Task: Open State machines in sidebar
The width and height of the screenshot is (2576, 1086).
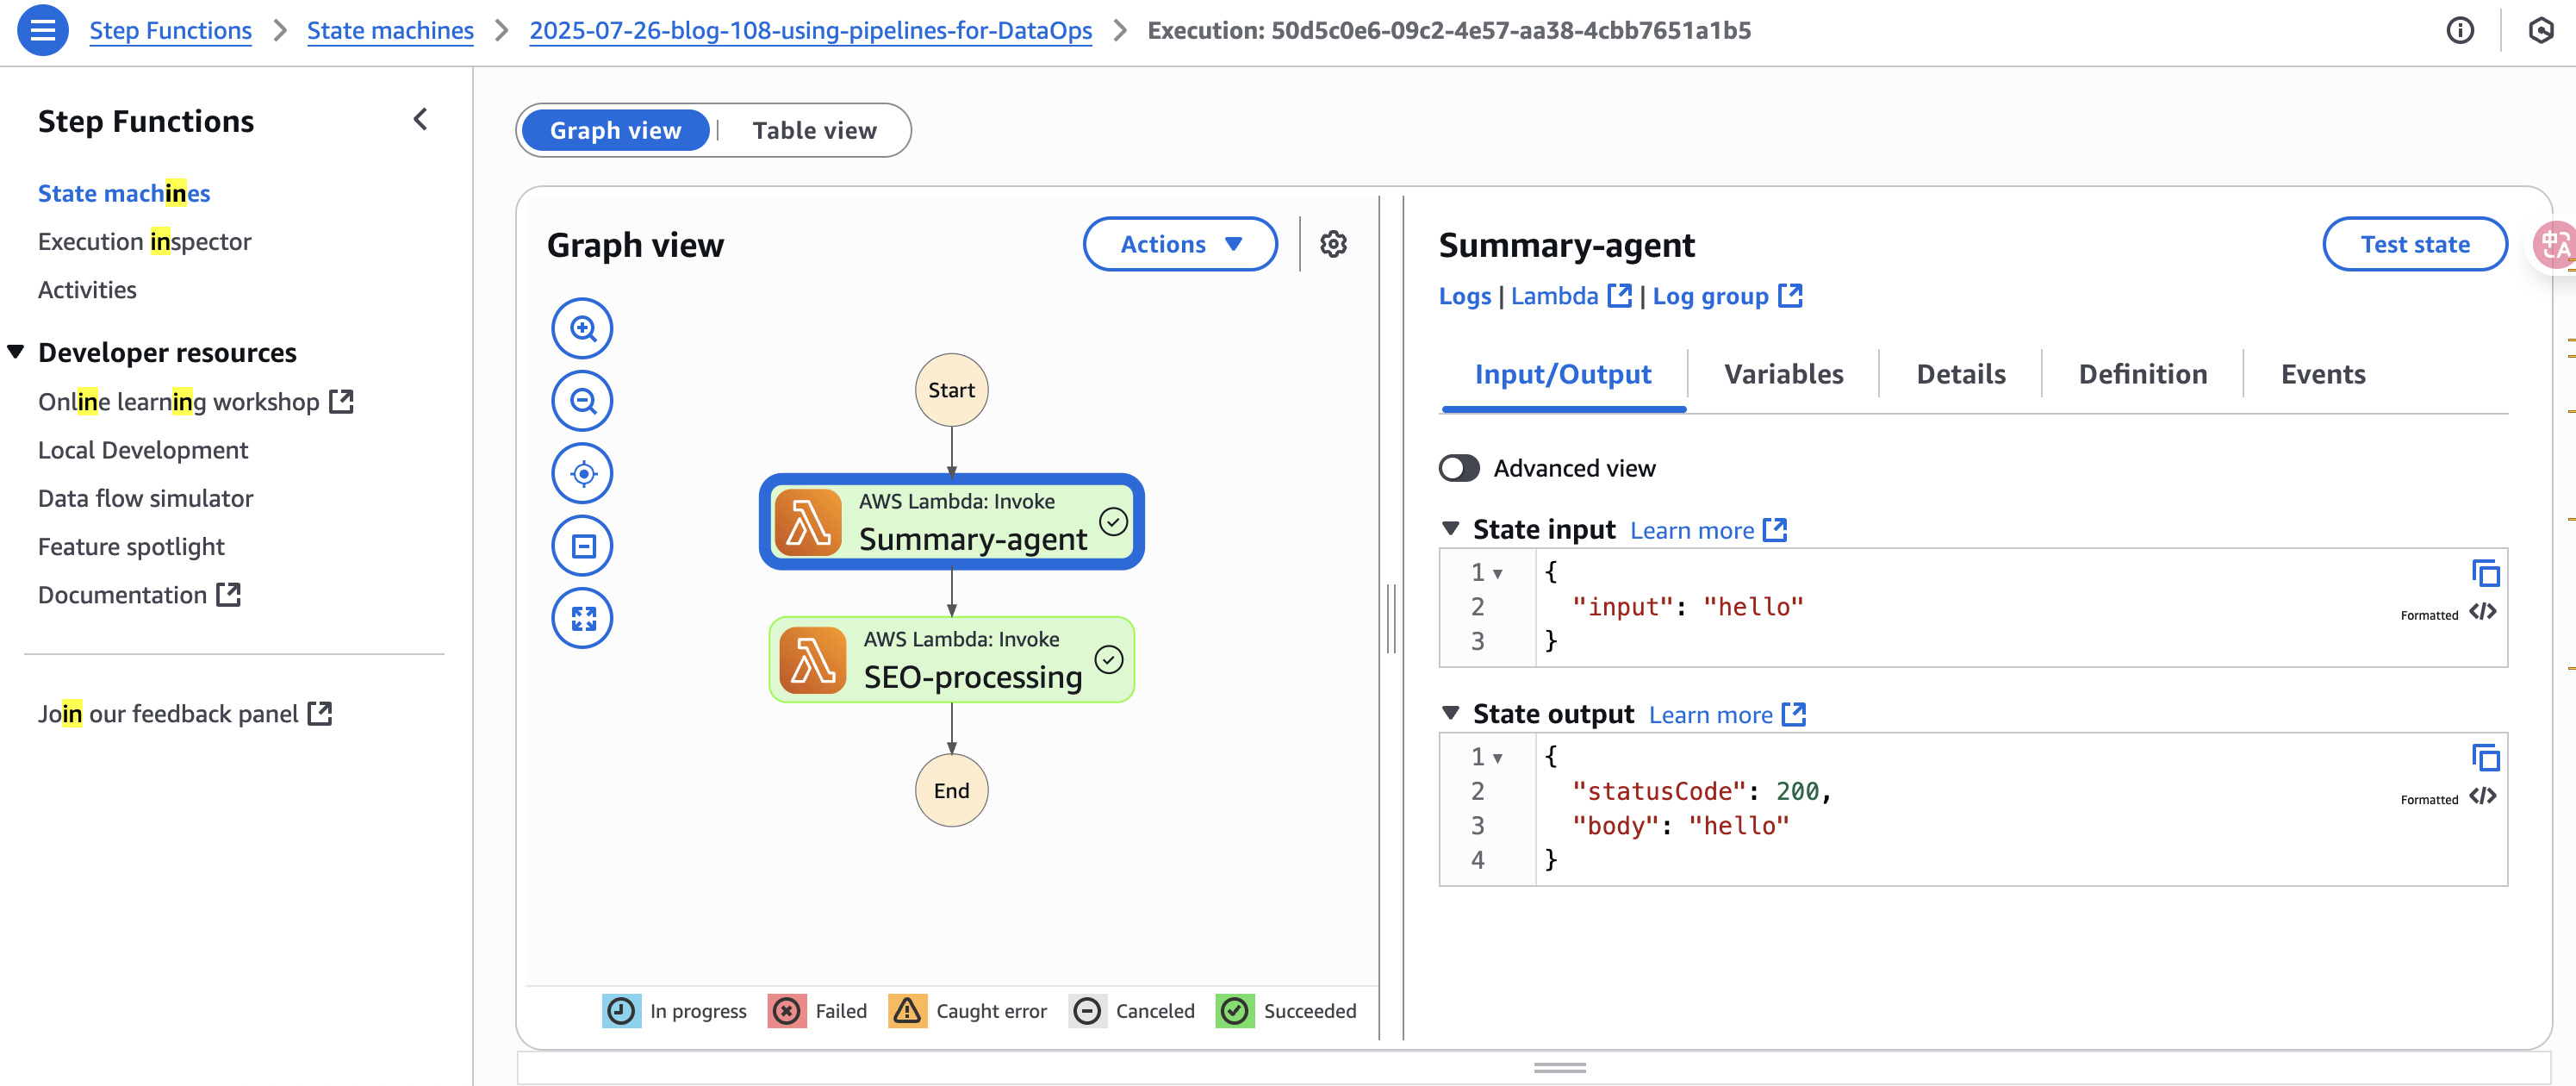Action: (124, 193)
